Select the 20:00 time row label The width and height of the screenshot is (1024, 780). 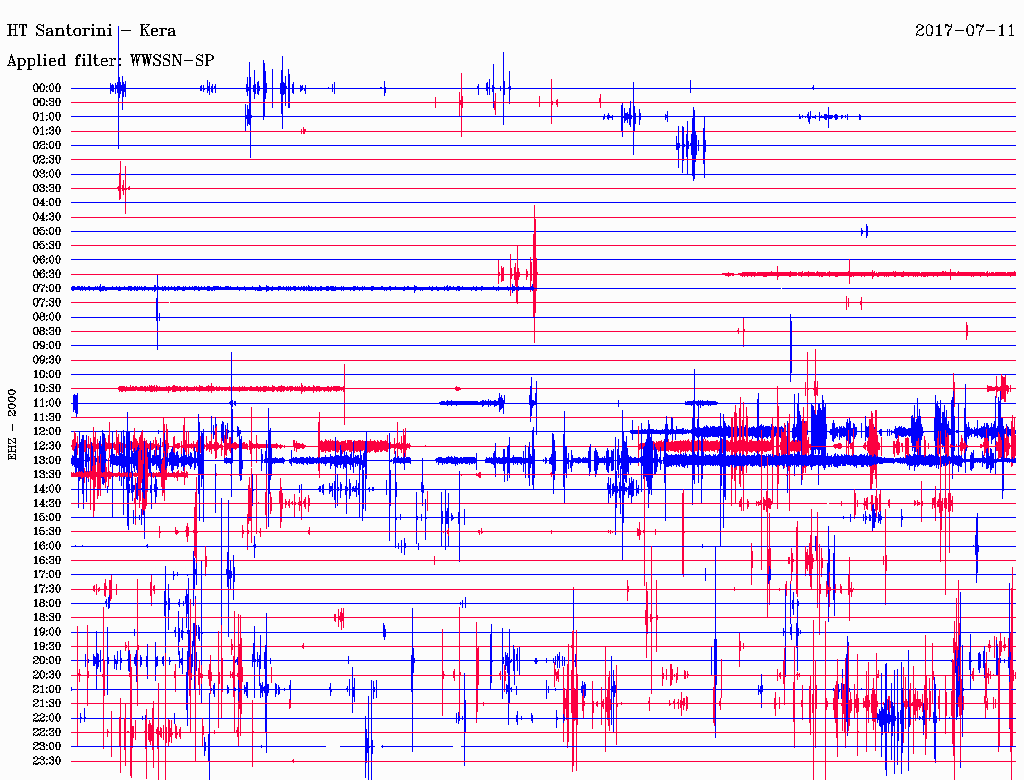click(x=47, y=660)
